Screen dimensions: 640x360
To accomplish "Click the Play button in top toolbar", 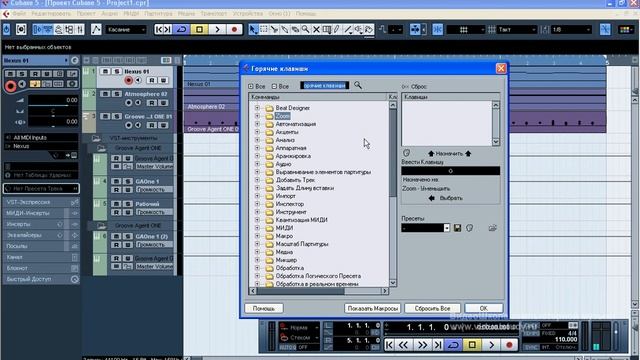I will pos(217,29).
